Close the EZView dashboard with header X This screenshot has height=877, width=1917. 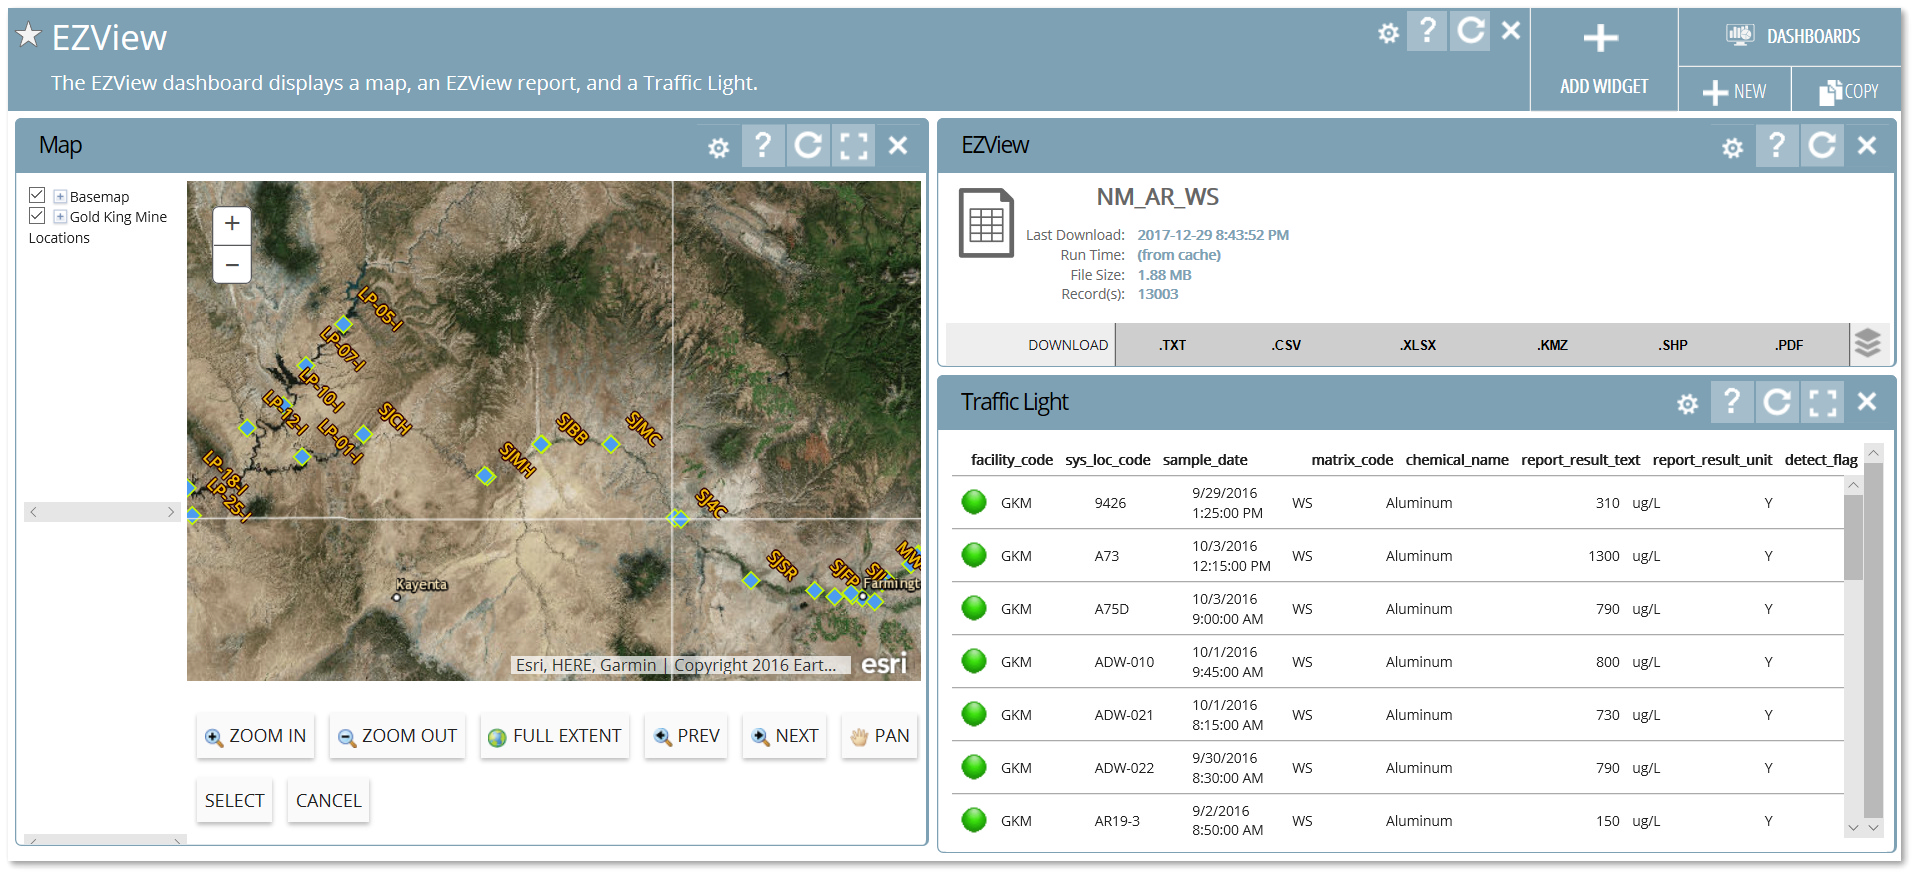1511,31
